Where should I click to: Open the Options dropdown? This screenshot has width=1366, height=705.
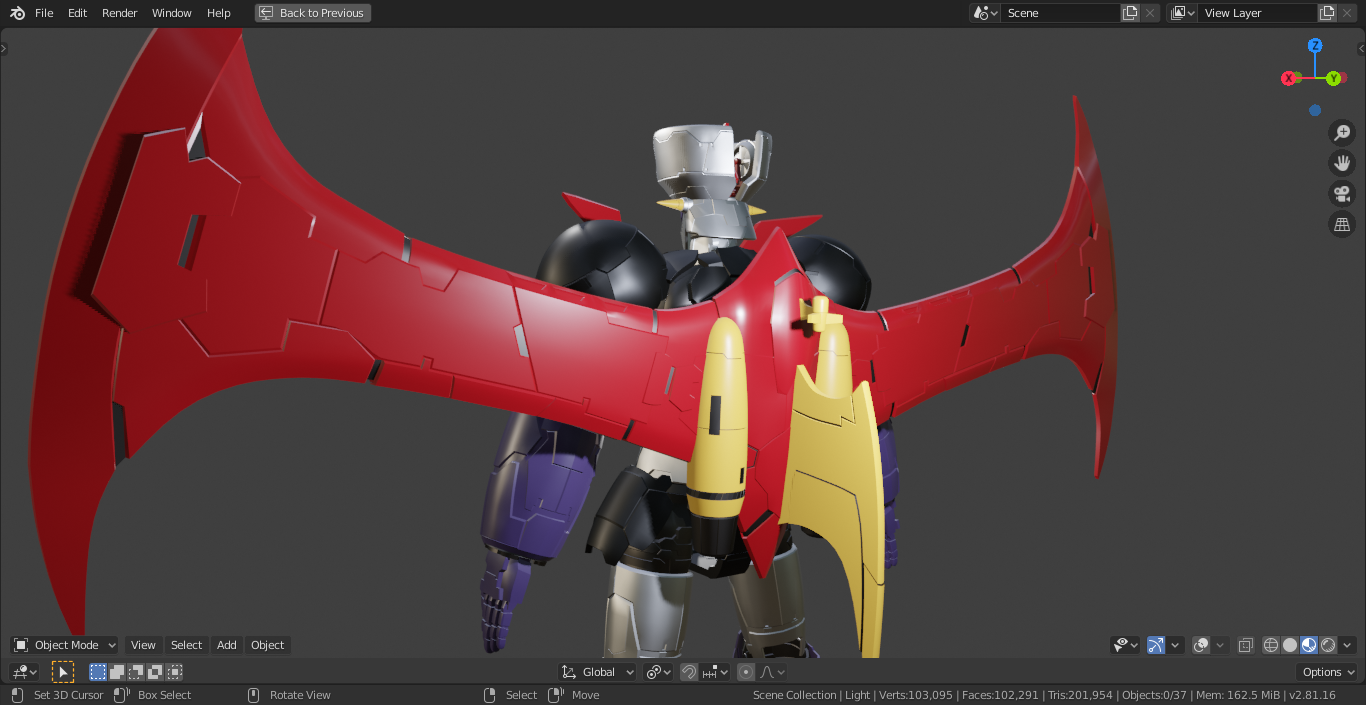click(1327, 672)
